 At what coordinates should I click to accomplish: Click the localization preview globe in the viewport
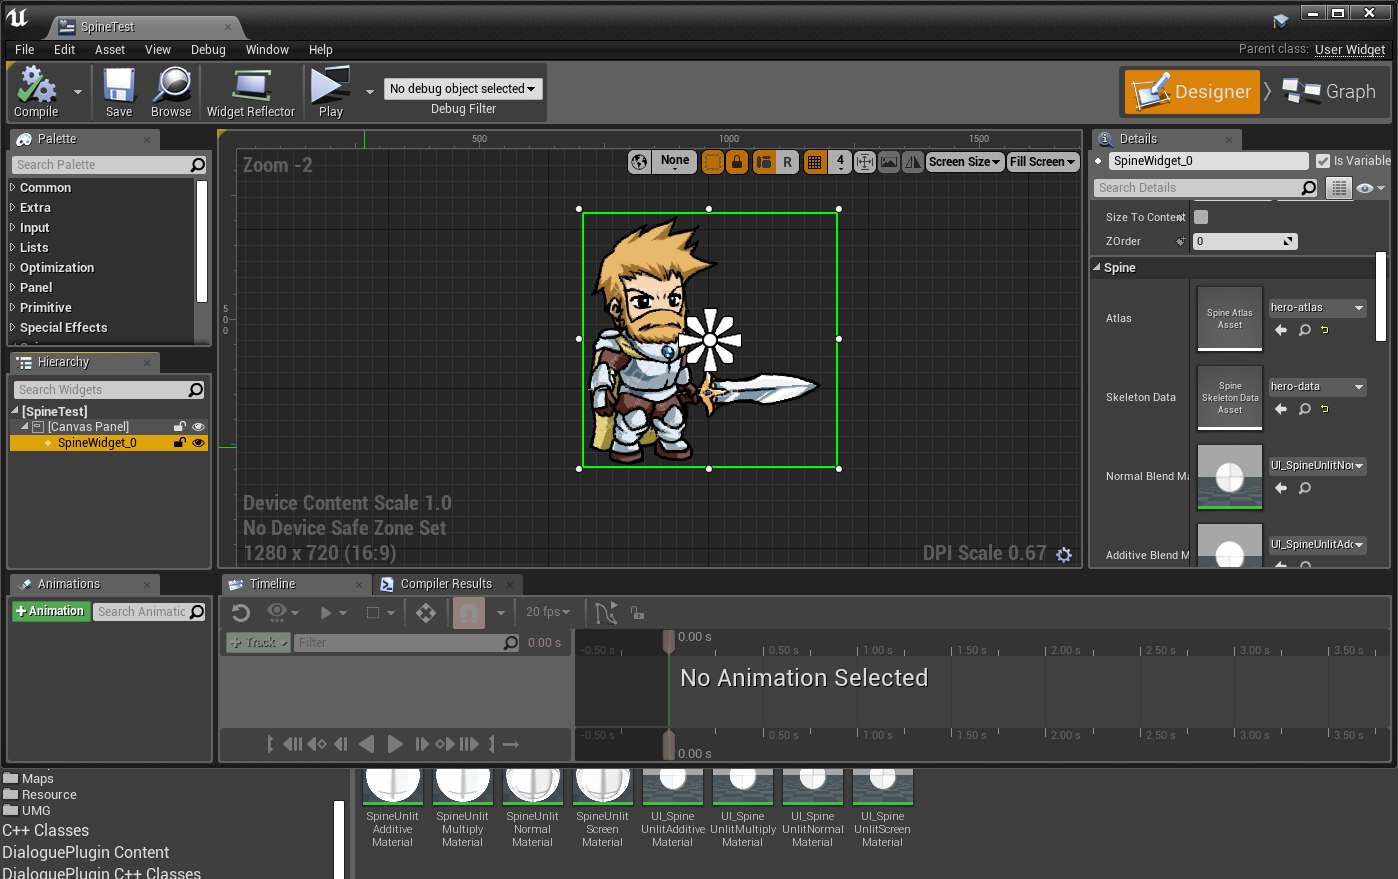[x=638, y=160]
